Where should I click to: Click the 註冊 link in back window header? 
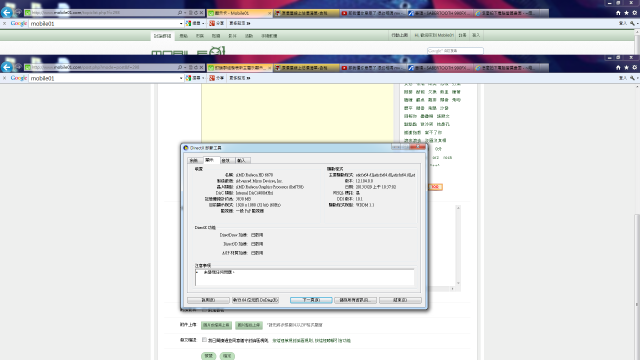pos(462,36)
